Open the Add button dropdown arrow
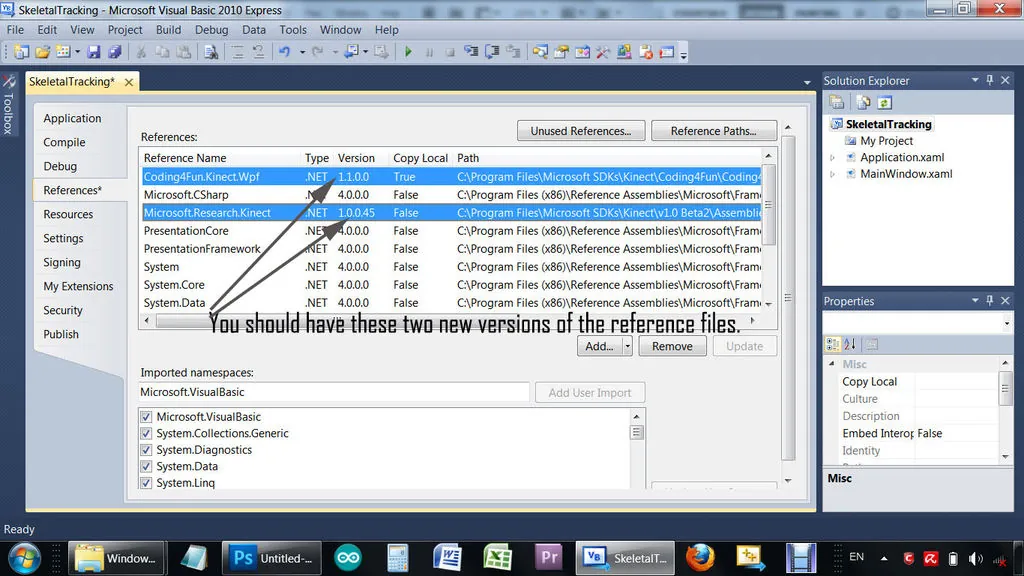The height and width of the screenshot is (576, 1024). coord(627,346)
